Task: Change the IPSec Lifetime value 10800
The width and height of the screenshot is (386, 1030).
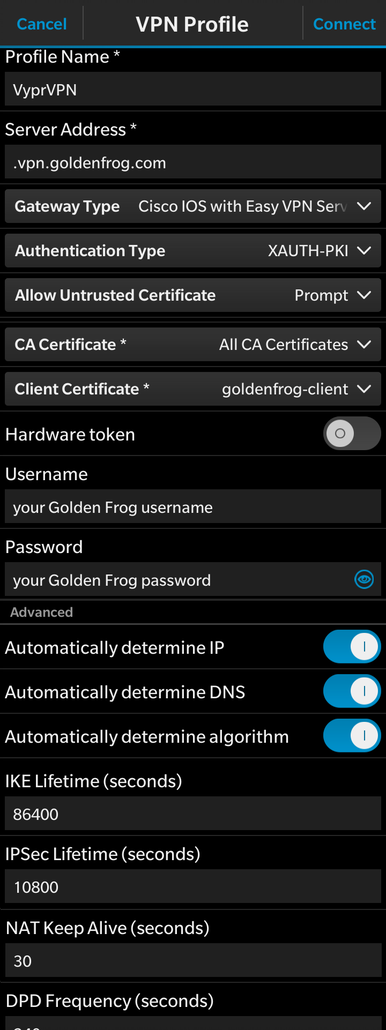Action: point(193,887)
